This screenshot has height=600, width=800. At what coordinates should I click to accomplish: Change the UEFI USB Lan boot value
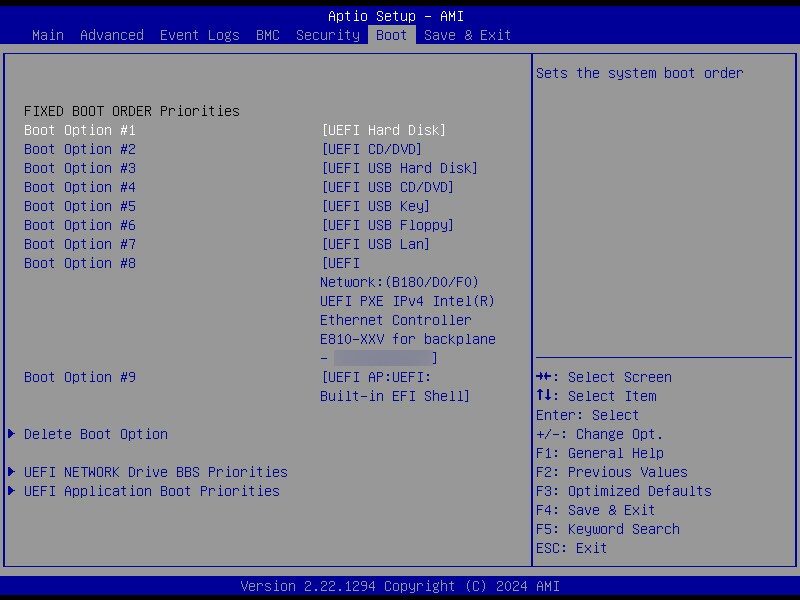tap(375, 244)
